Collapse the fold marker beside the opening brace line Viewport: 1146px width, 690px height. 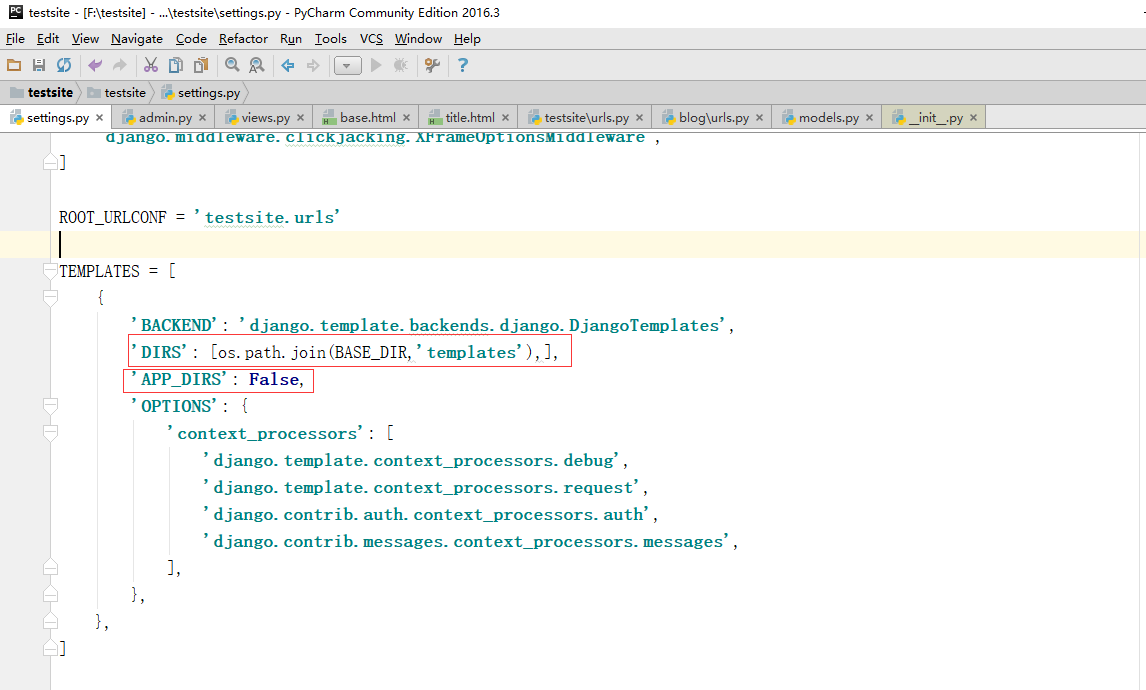50,297
